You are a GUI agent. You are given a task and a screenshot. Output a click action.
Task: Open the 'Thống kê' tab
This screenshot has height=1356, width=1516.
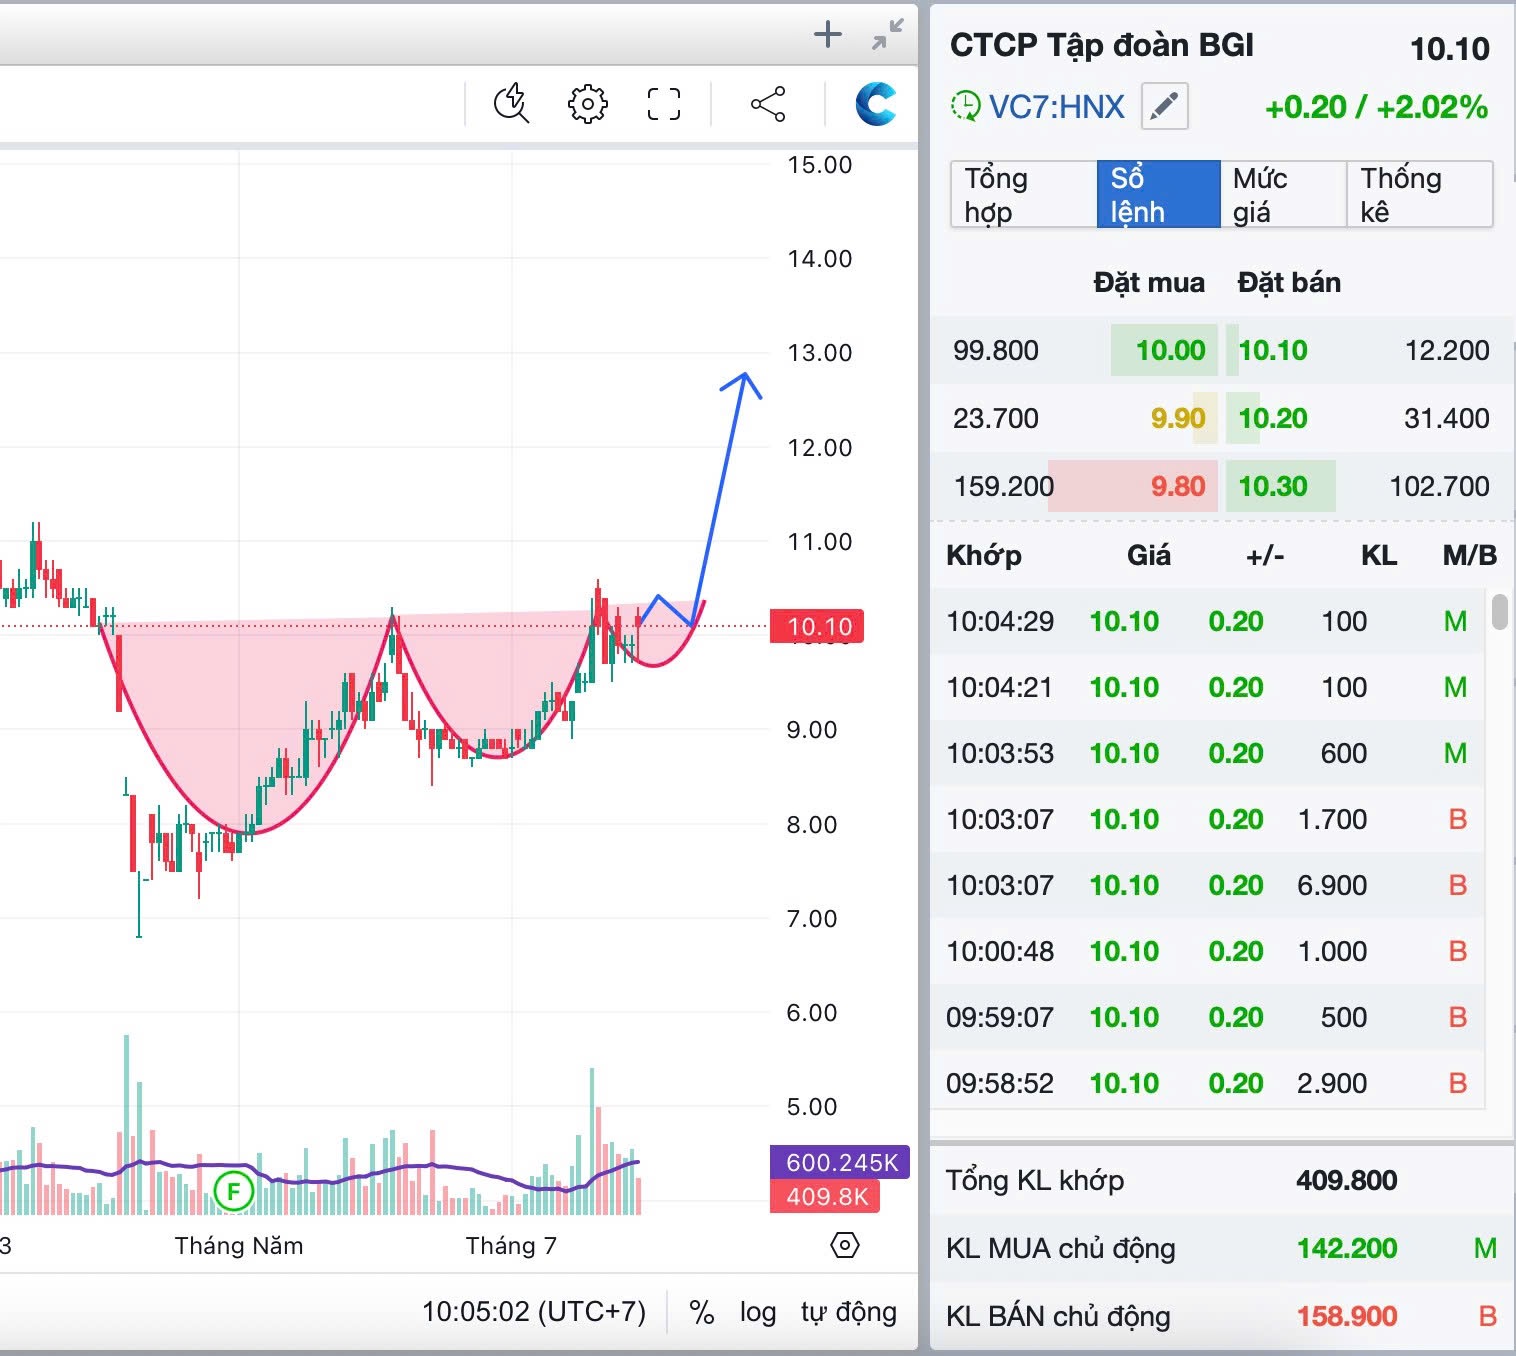click(x=1418, y=195)
